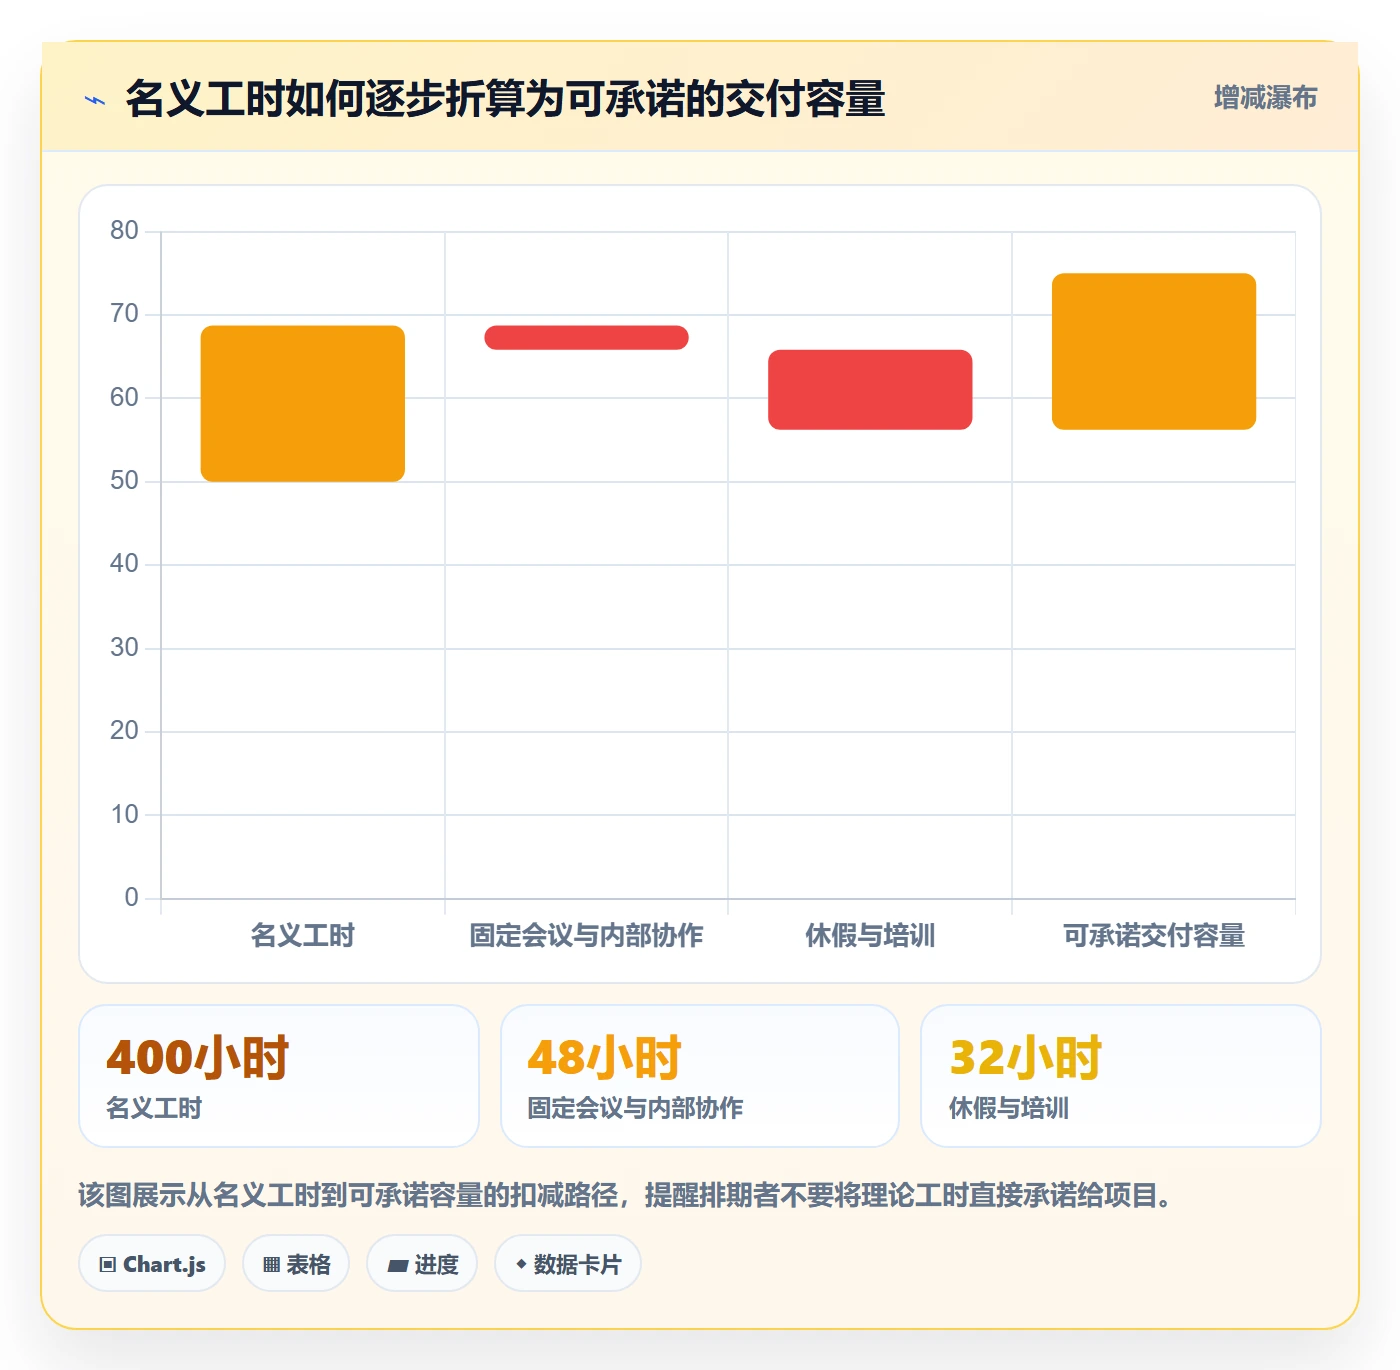1400x1370 pixels.
Task: Select the orange 名义工时 bar in the chart
Action: click(303, 404)
